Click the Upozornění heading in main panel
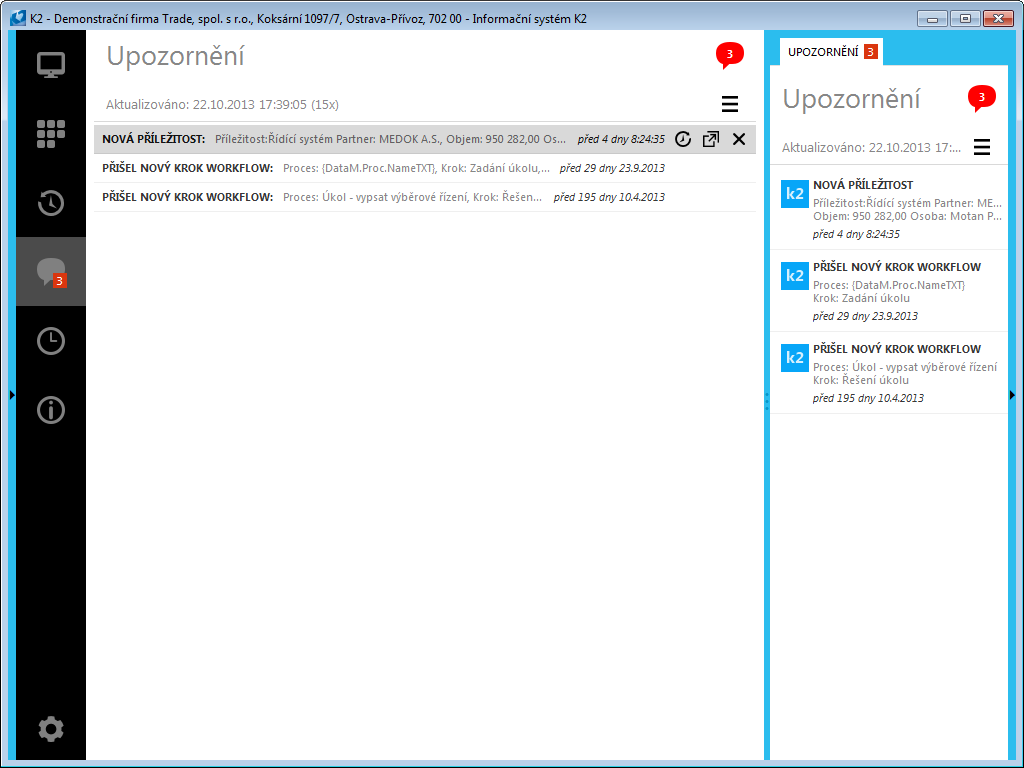Image resolution: width=1024 pixels, height=768 pixels. pos(175,56)
